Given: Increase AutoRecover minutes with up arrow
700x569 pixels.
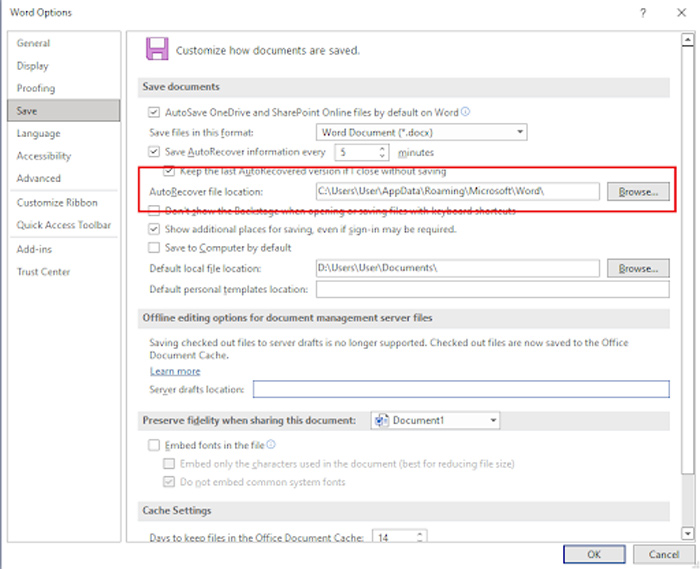Looking at the screenshot, I should click(x=382, y=148).
